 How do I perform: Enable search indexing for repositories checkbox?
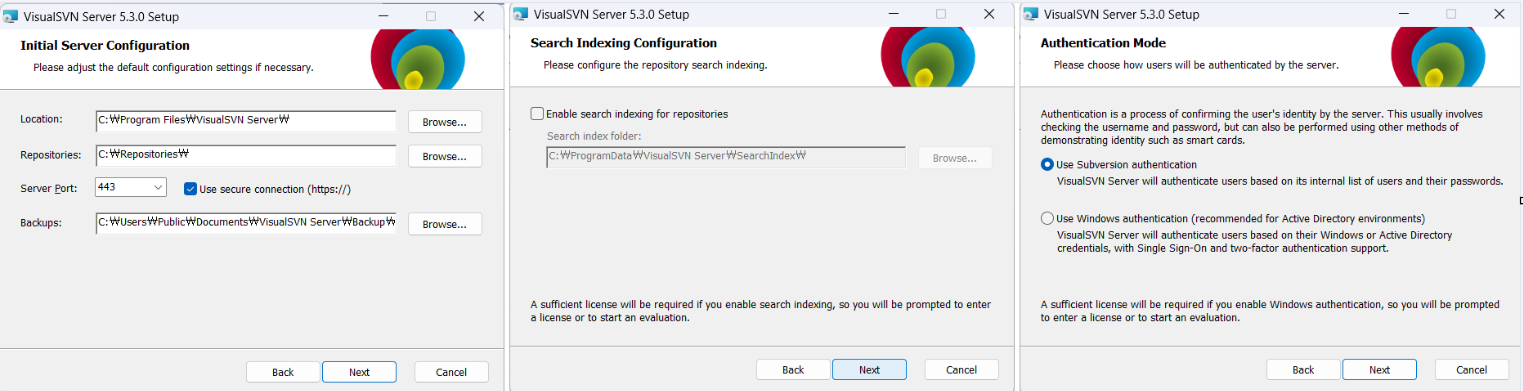(537, 114)
